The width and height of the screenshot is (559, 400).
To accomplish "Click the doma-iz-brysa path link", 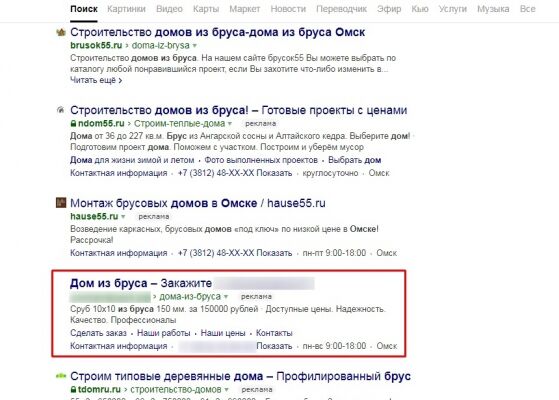I will (x=160, y=46).
